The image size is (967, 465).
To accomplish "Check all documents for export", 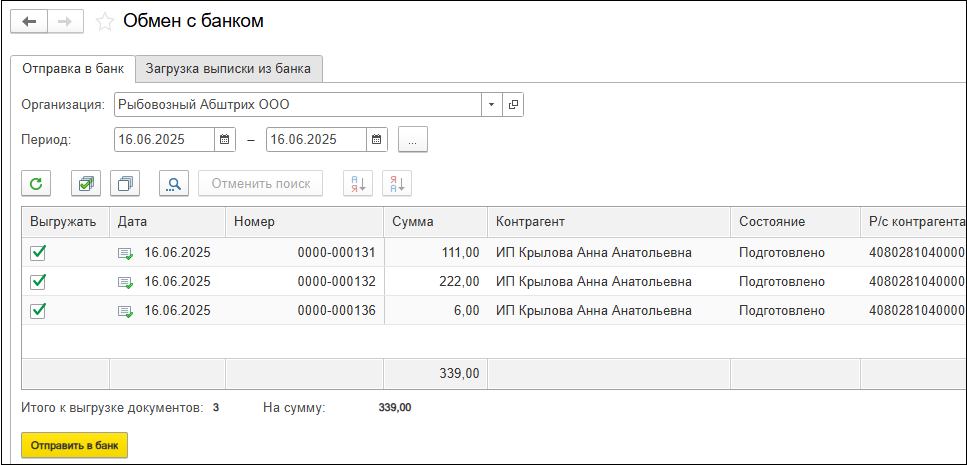I will 86,183.
